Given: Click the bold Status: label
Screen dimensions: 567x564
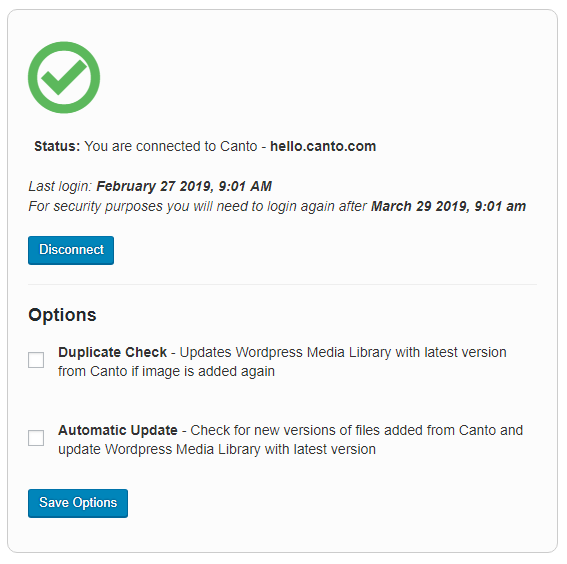Looking at the screenshot, I should tap(57, 146).
